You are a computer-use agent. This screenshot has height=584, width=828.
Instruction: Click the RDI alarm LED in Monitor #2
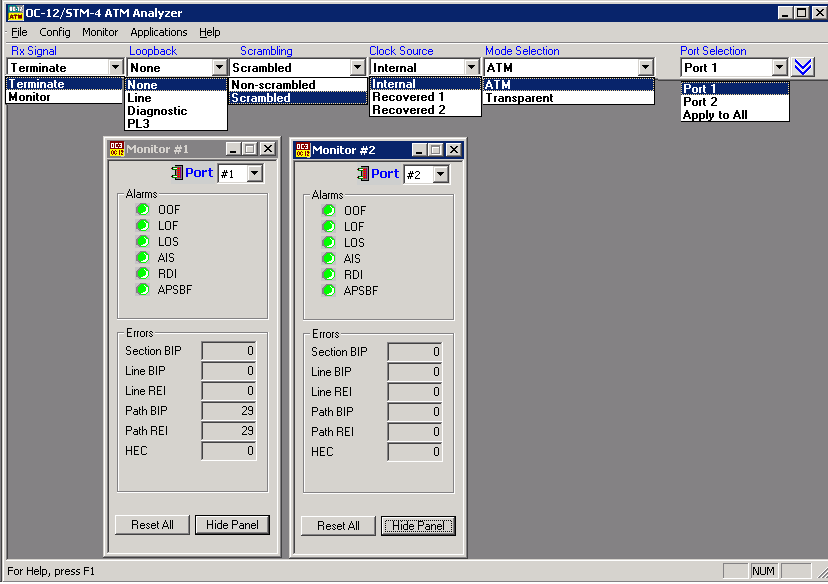coord(328,275)
